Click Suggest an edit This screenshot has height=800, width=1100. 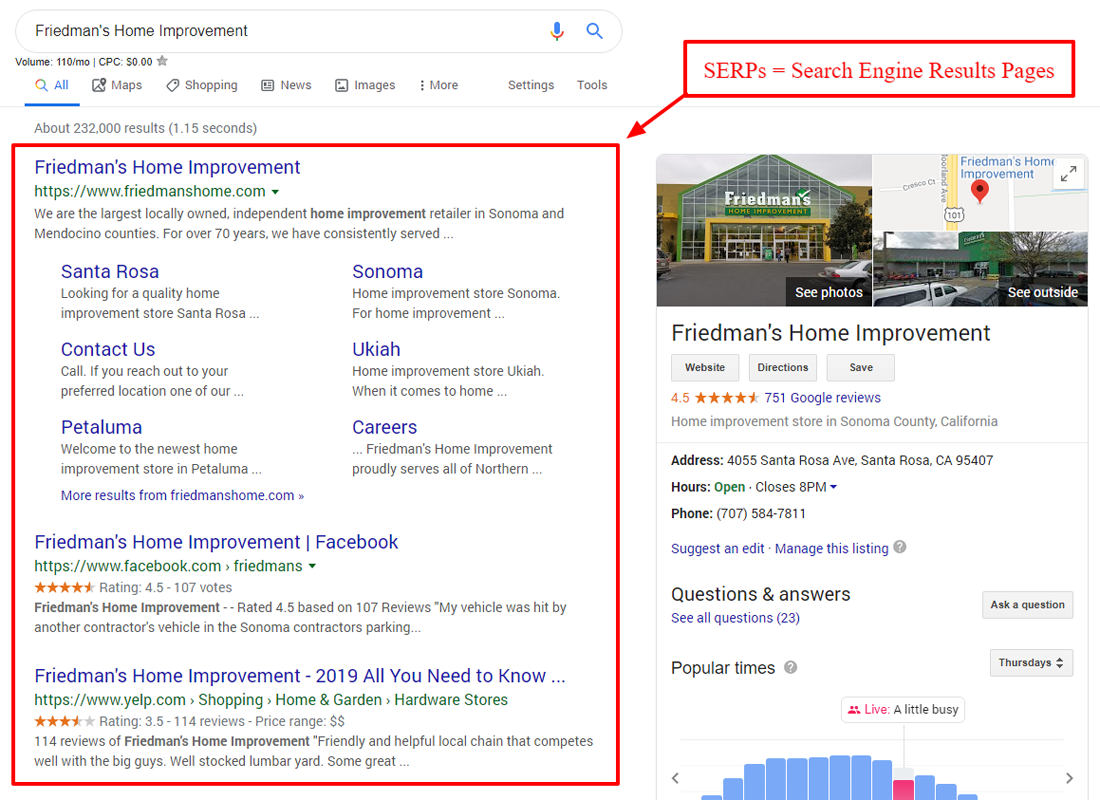(x=718, y=548)
